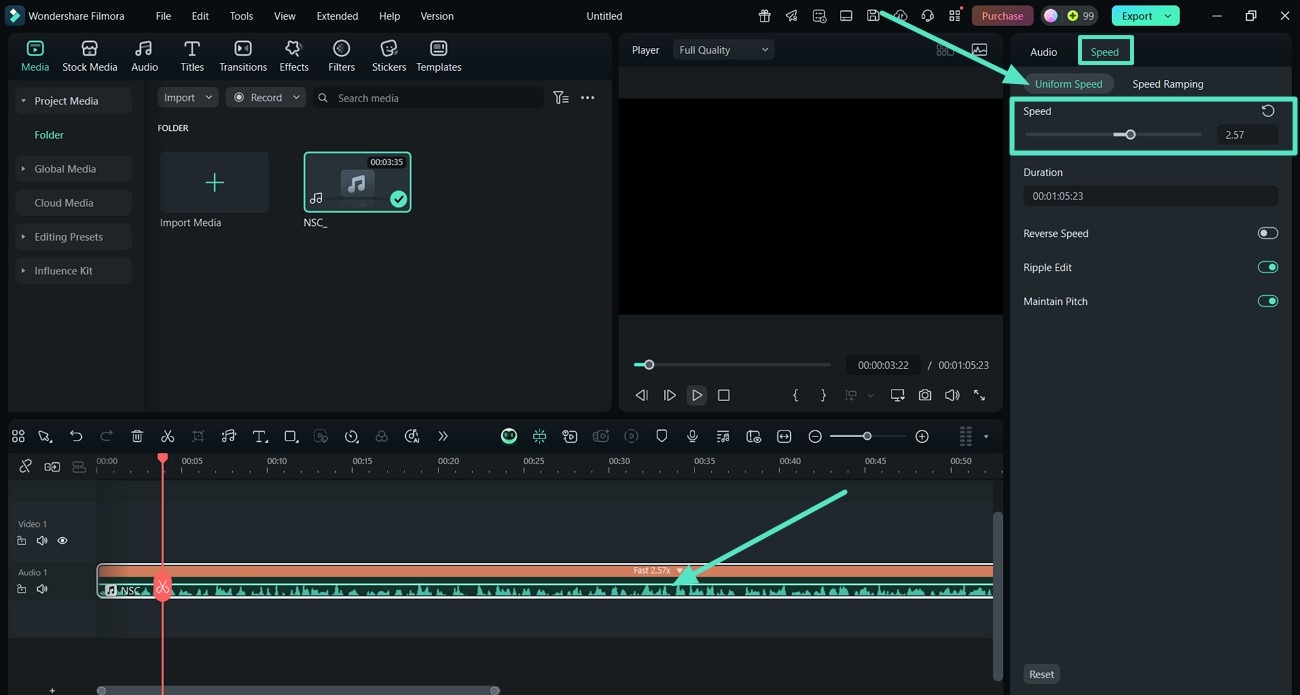The width and height of the screenshot is (1300, 695).
Task: Expand the Influence Kit tree item
Action: (24, 271)
